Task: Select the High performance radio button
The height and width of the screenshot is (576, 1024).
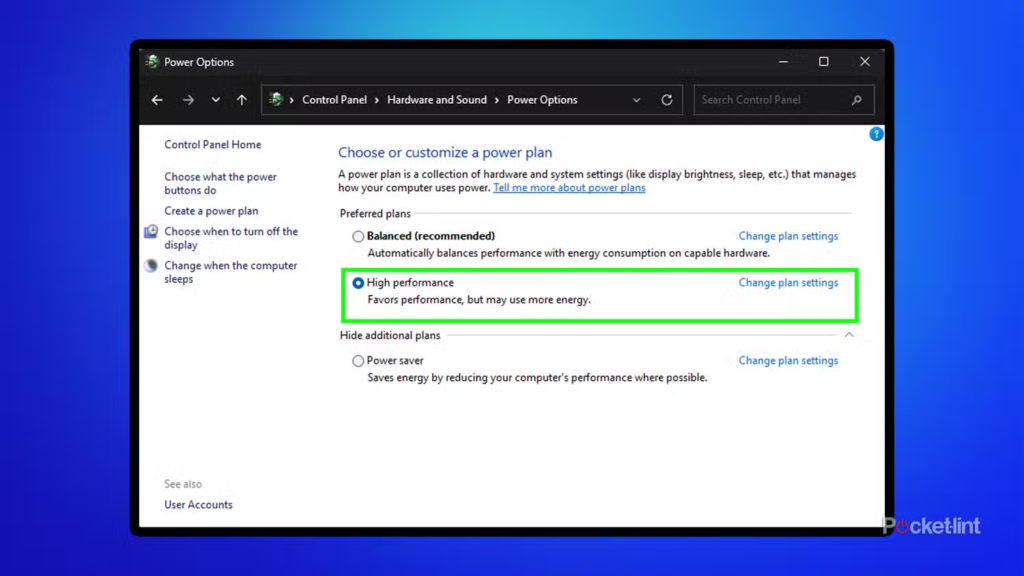Action: pyautogui.click(x=358, y=284)
